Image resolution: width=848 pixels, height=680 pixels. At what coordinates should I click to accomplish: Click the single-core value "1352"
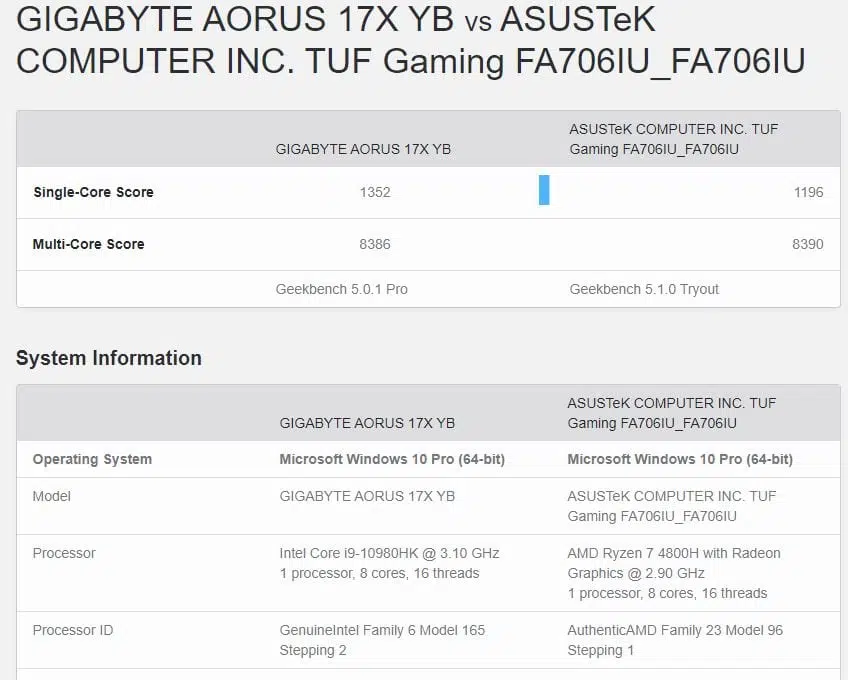pos(375,192)
